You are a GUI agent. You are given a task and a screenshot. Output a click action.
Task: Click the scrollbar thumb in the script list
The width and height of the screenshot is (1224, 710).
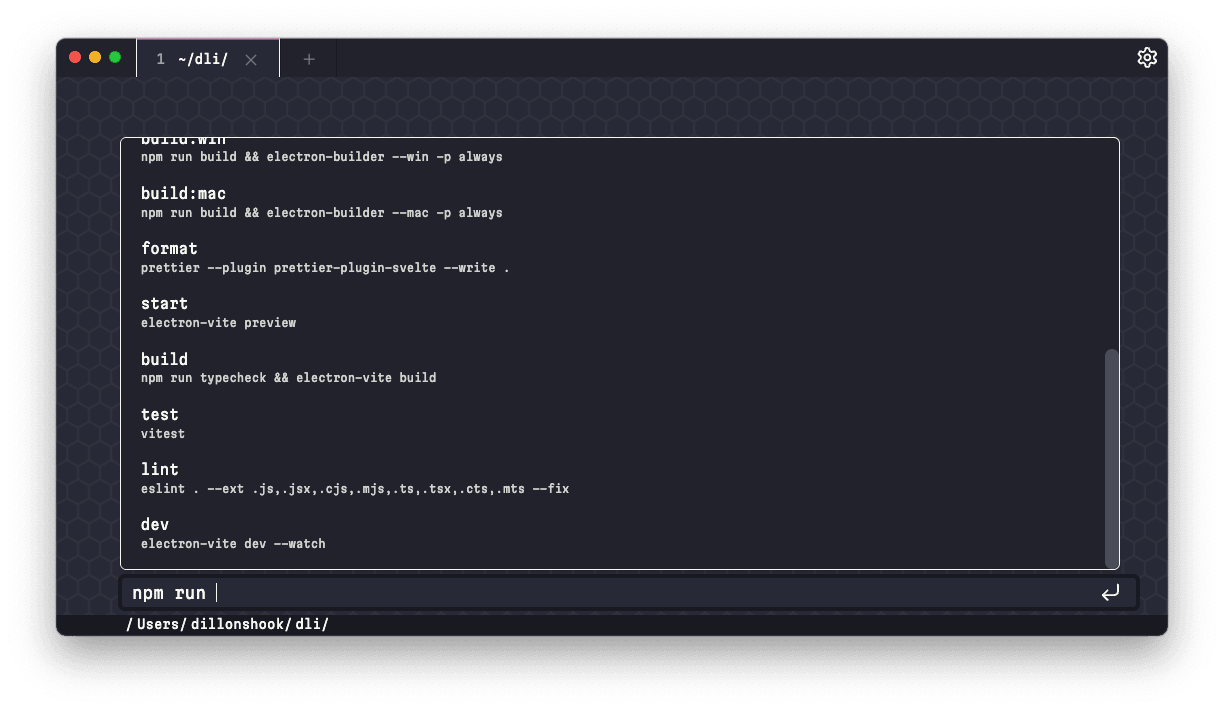1111,458
